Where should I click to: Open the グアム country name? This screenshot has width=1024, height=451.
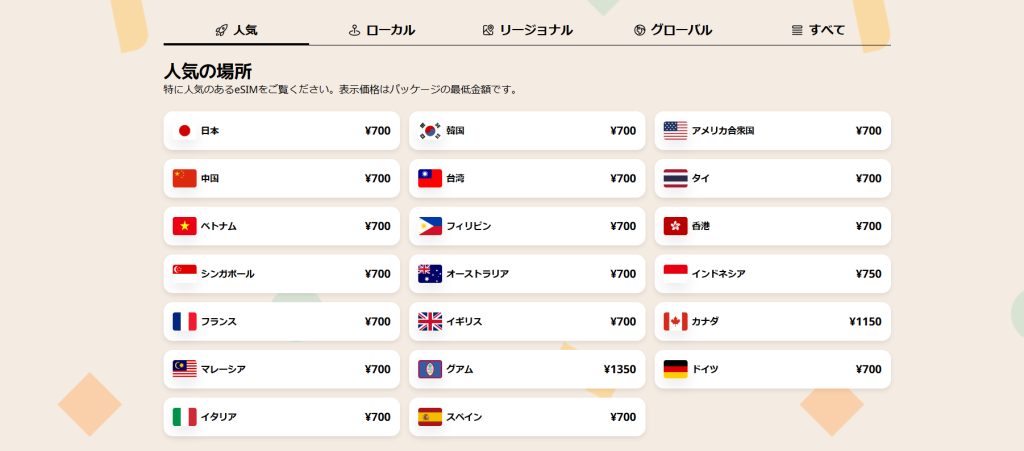(x=459, y=369)
